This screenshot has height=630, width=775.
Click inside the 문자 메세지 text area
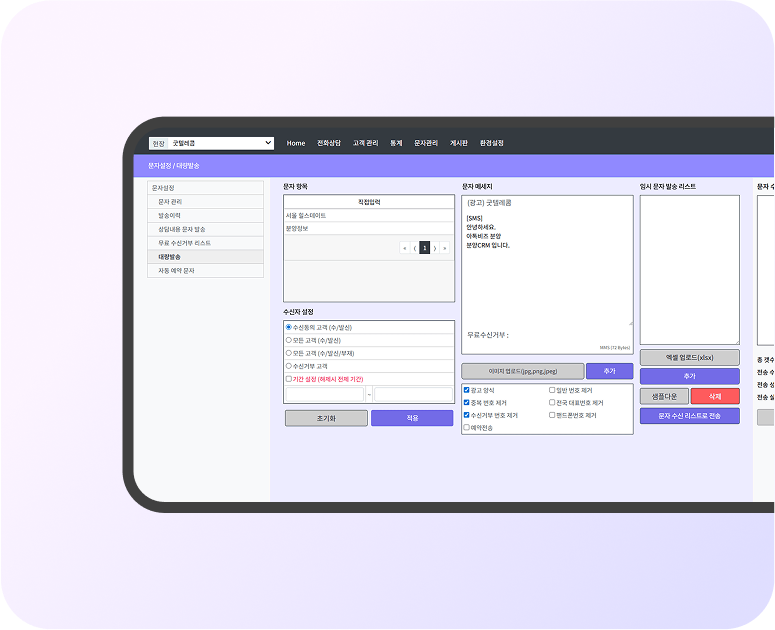click(x=547, y=280)
